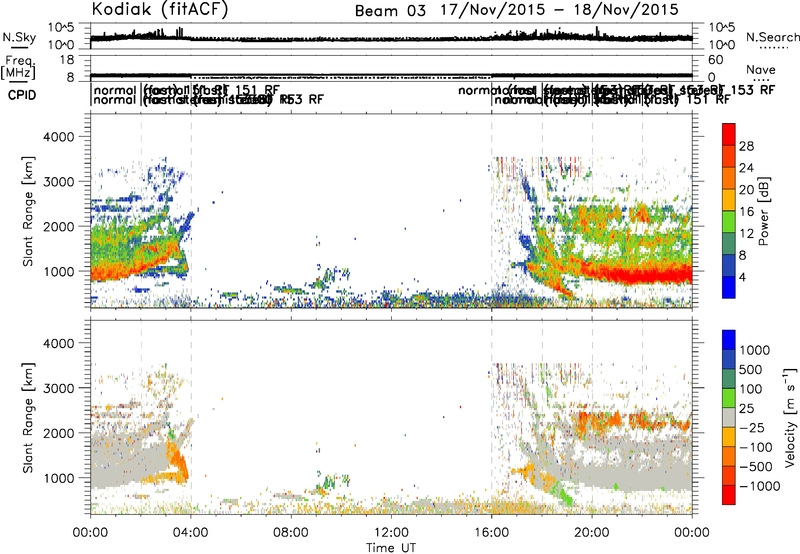Click the "-500" tick on Velocity colorbar
Screen dimensions: 800x554
pos(756,467)
